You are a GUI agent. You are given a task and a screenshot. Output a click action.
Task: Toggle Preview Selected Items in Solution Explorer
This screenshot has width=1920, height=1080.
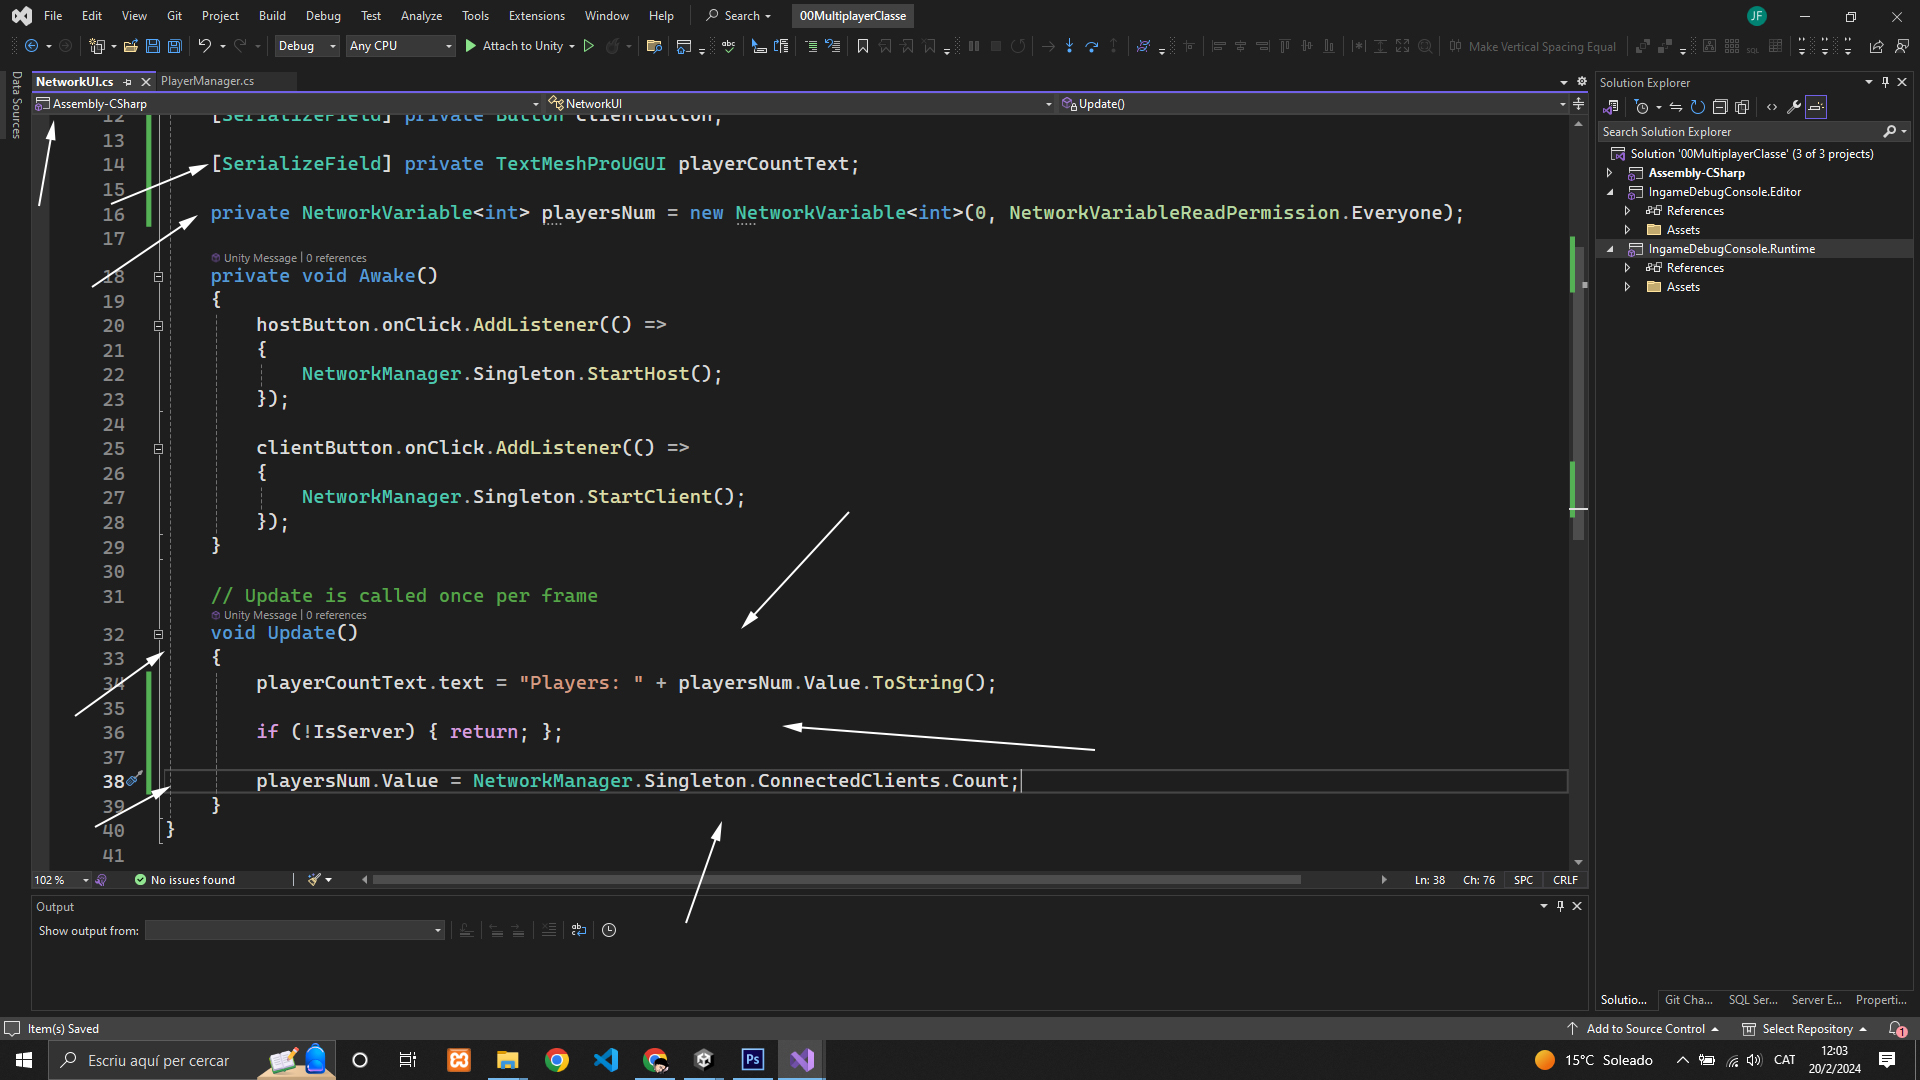coord(1816,107)
